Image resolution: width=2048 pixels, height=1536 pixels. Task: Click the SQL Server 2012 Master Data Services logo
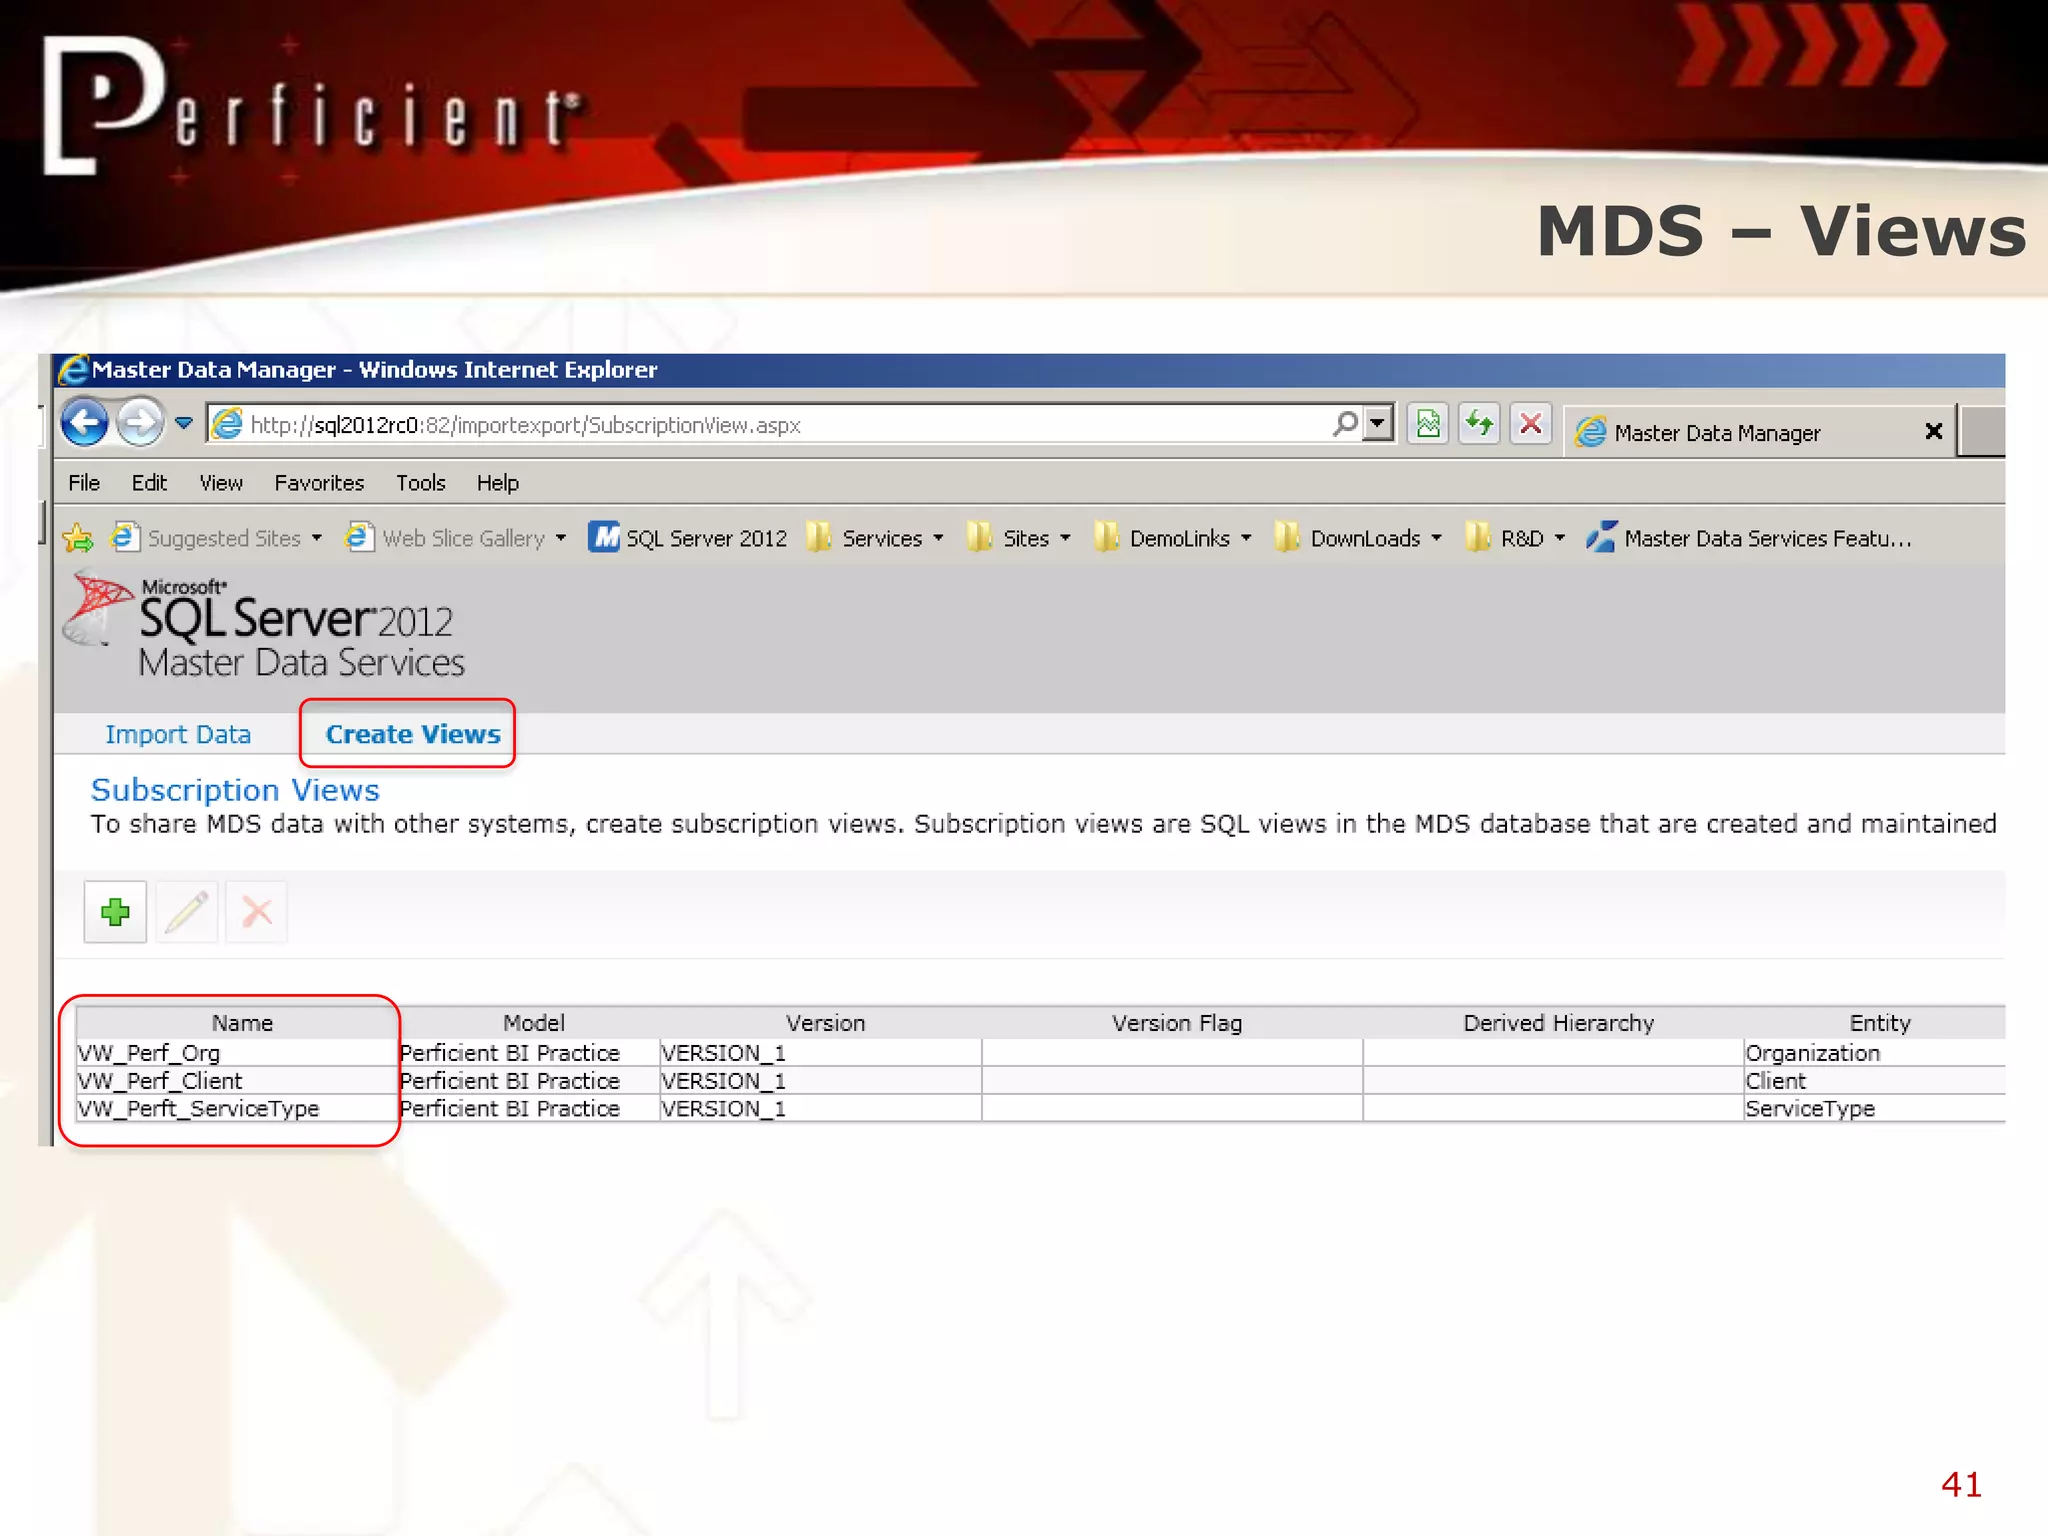tap(264, 625)
